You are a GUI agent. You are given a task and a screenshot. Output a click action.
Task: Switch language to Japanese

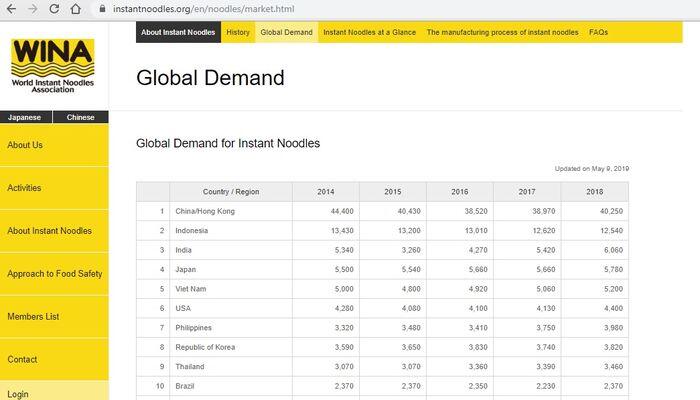pyautogui.click(x=26, y=117)
